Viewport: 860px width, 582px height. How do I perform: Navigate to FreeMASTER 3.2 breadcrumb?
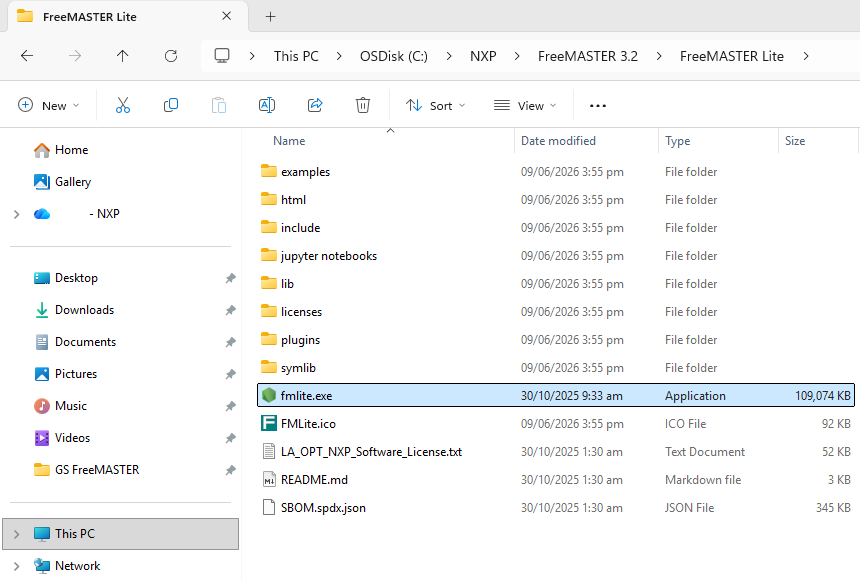(x=588, y=56)
